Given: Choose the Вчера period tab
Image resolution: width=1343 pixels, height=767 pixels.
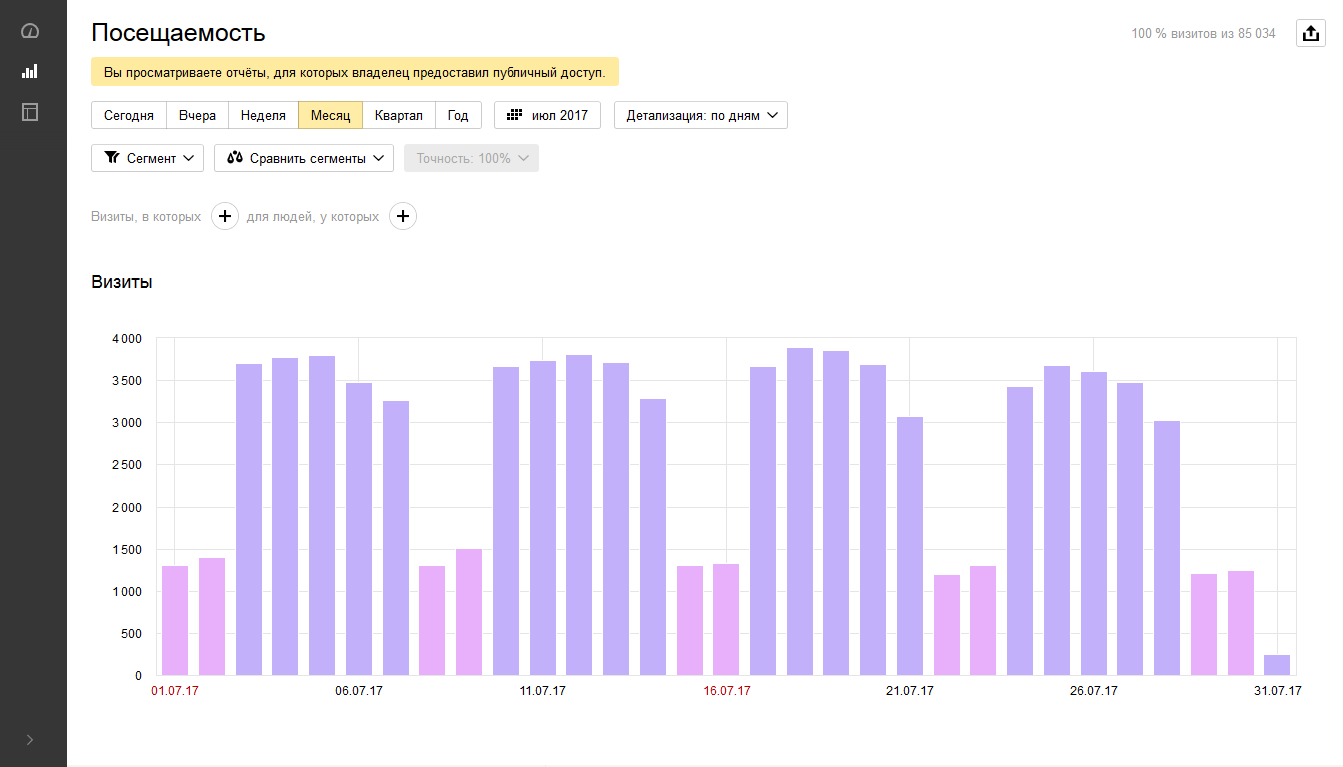Looking at the screenshot, I should click(x=197, y=115).
